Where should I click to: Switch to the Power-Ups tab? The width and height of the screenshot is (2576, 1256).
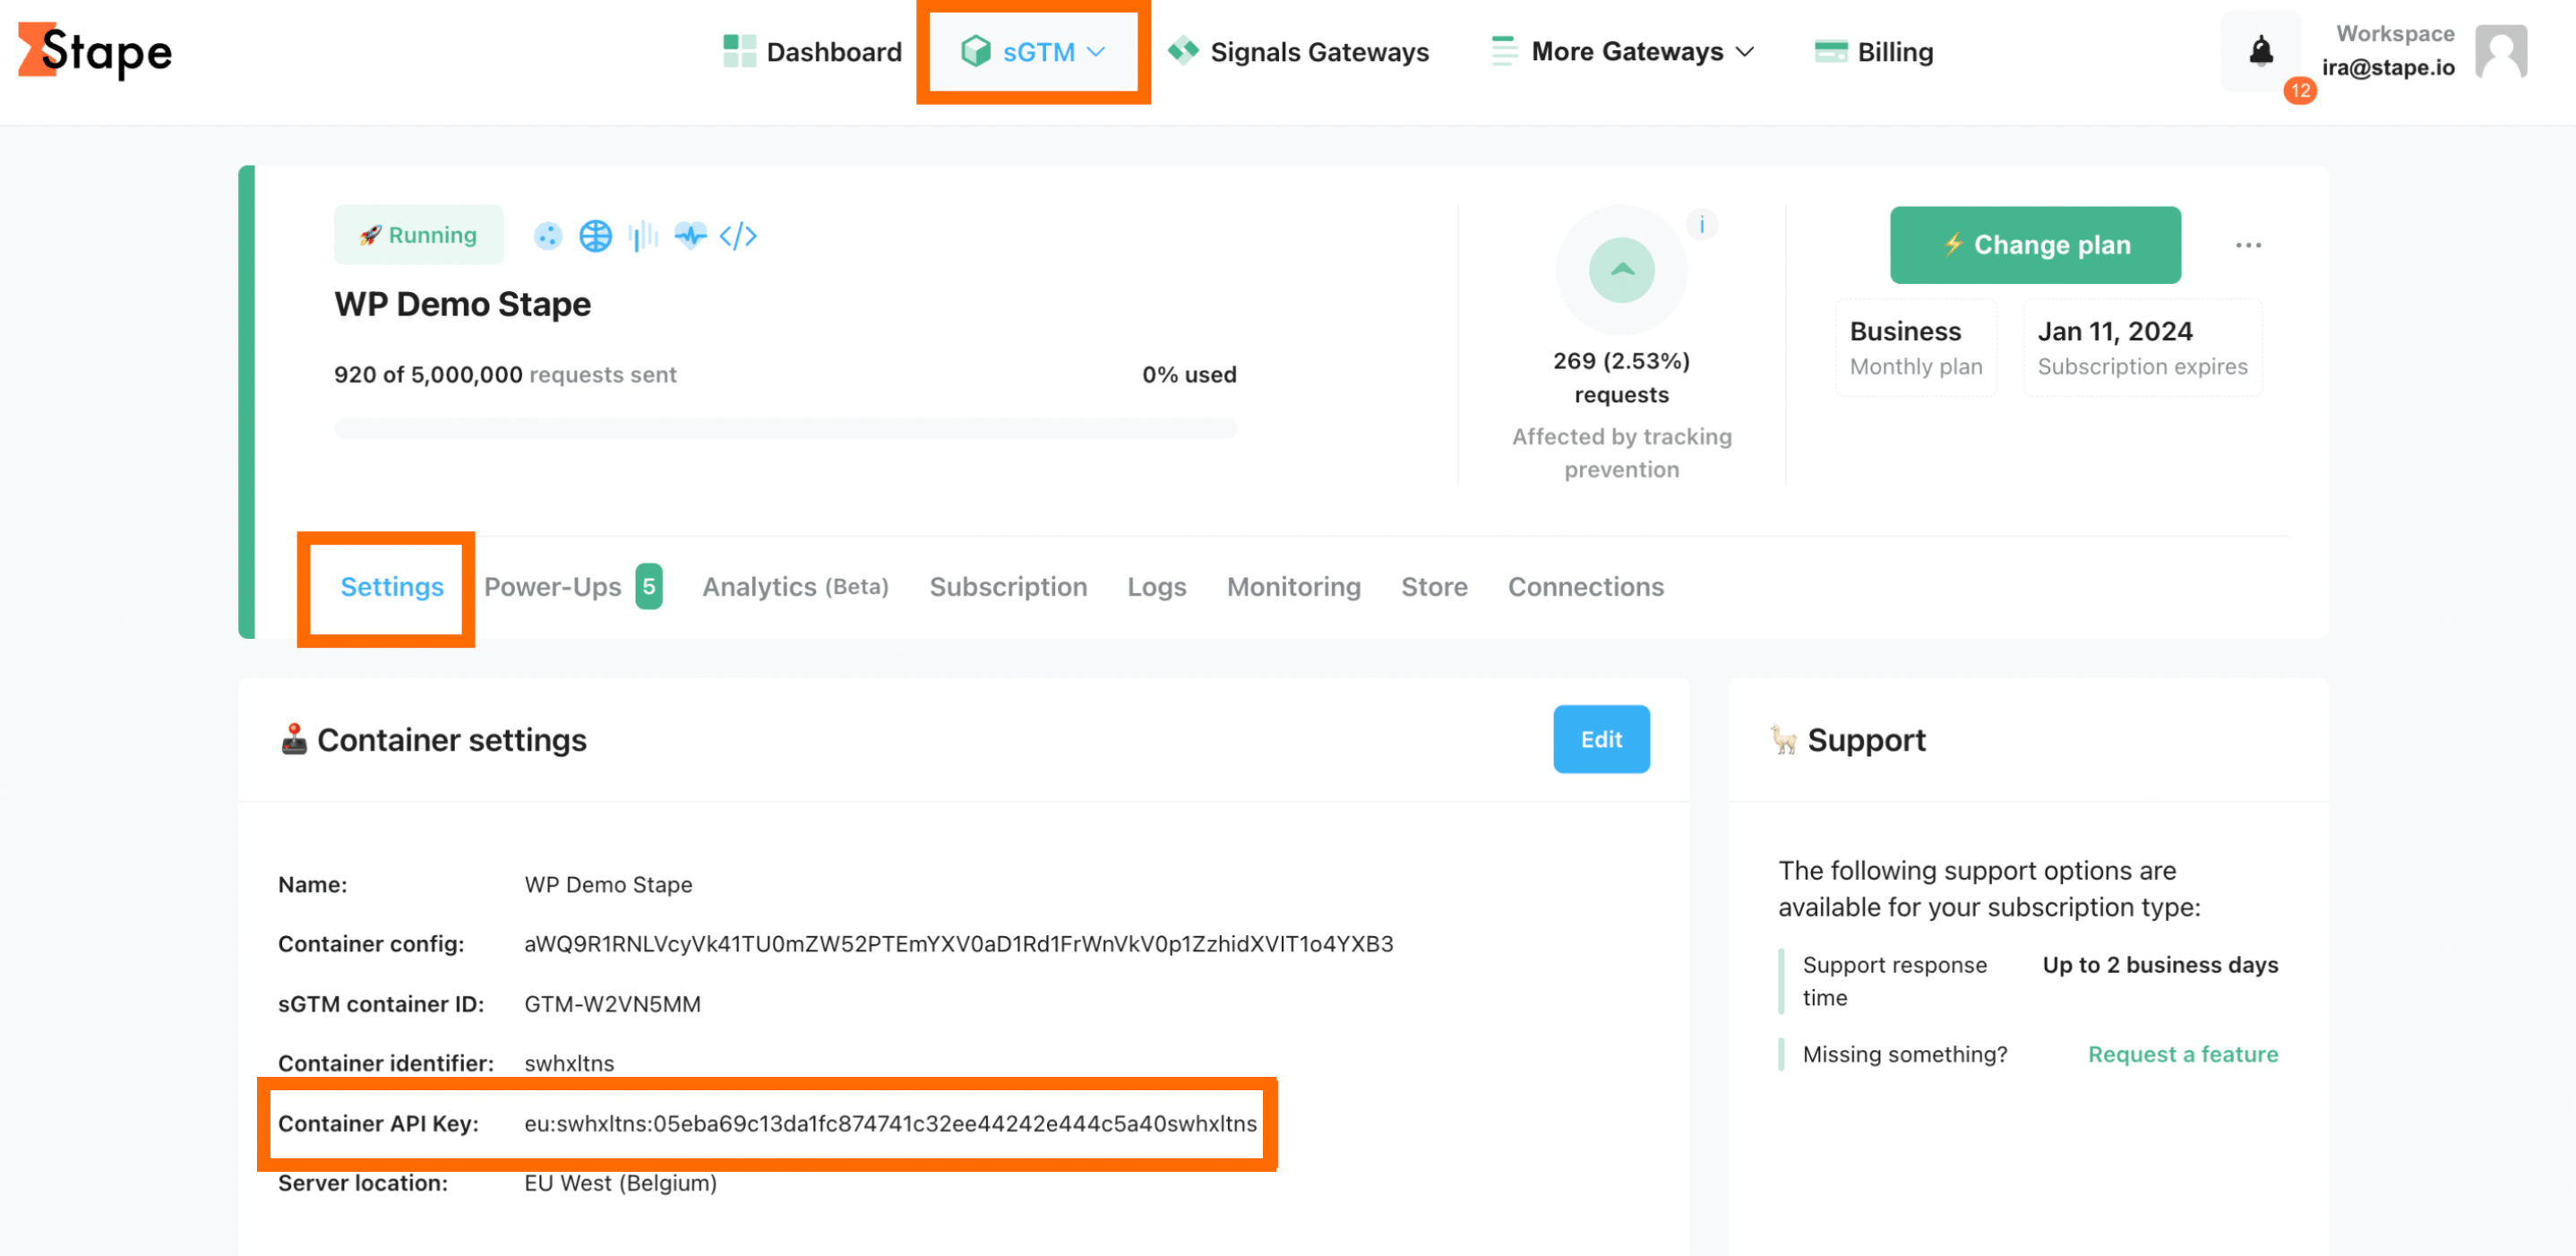tap(572, 587)
